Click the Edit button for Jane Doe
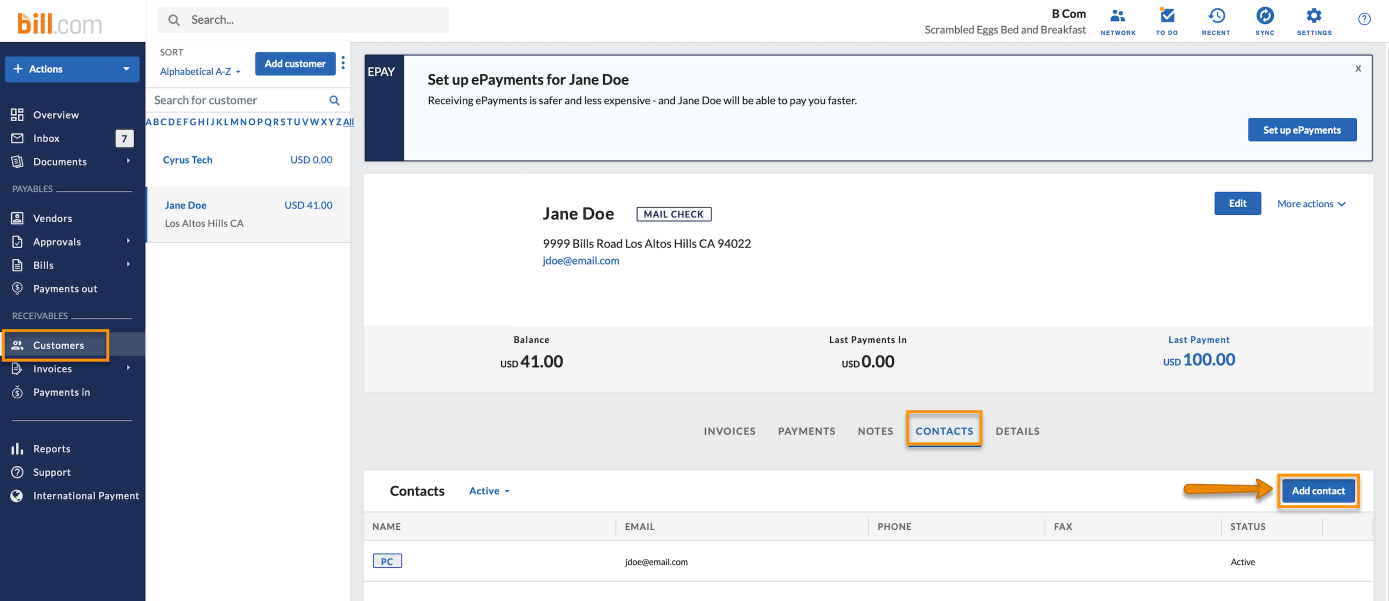1389x601 pixels. click(x=1238, y=204)
